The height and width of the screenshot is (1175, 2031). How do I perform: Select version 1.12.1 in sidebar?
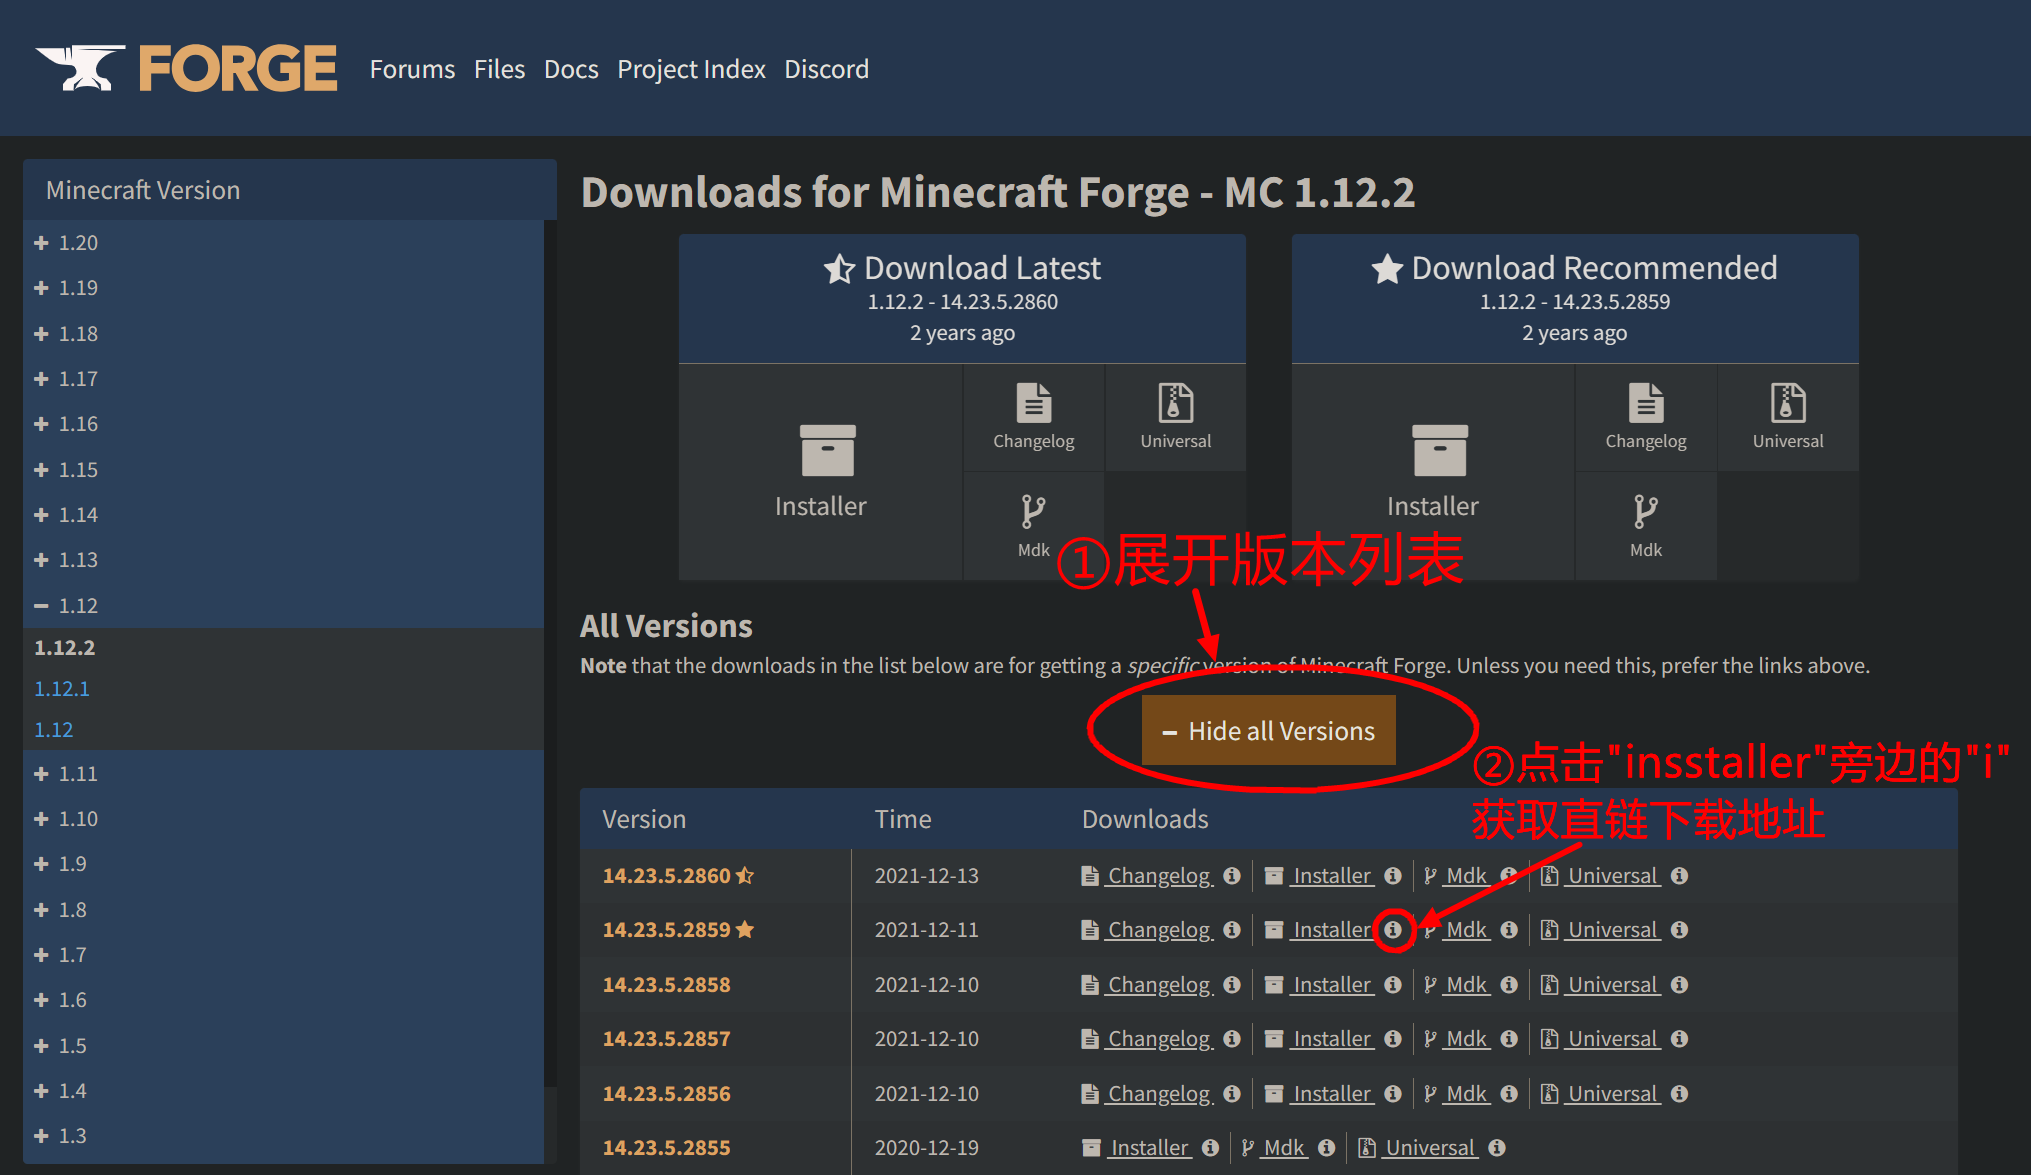tap(62, 689)
